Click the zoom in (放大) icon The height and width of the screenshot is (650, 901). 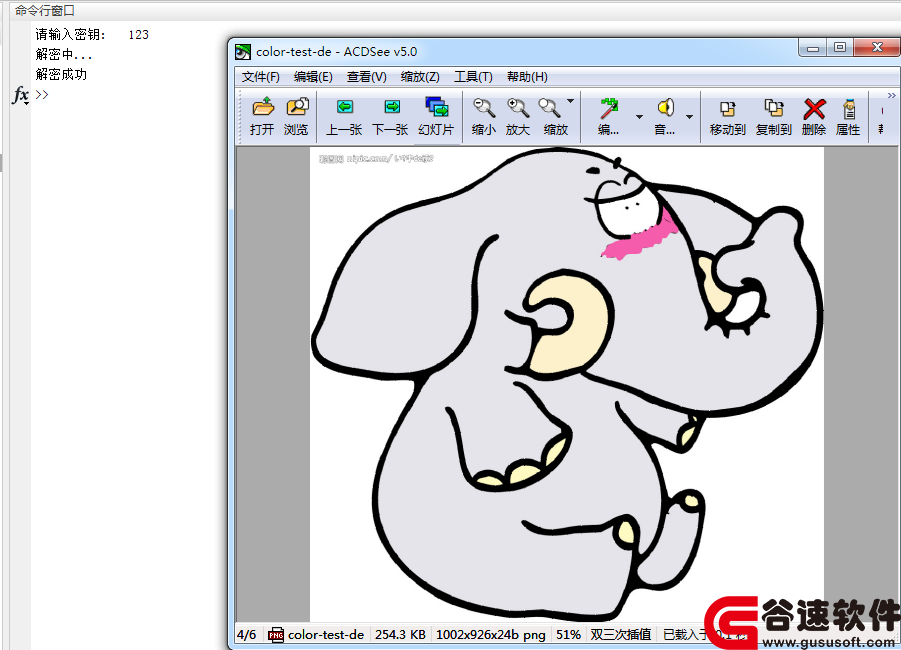pos(518,107)
